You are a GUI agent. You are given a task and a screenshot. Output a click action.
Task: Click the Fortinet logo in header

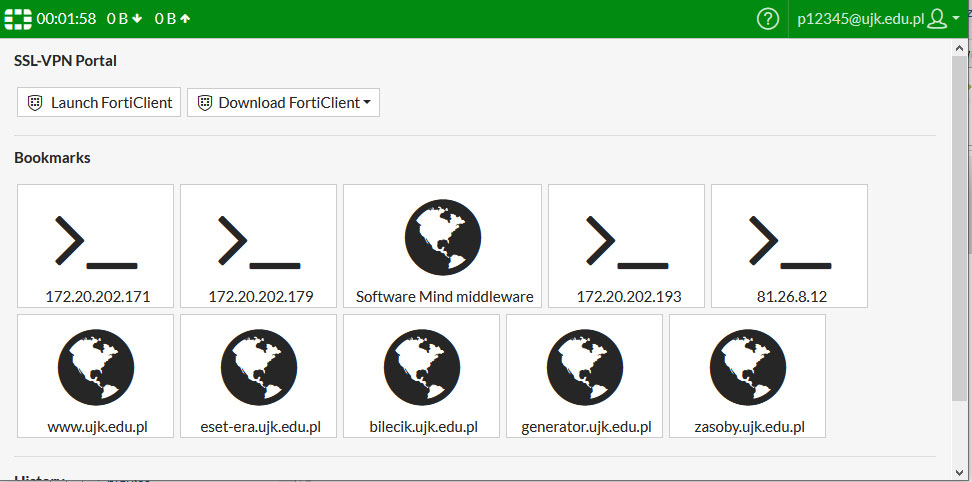point(18,19)
